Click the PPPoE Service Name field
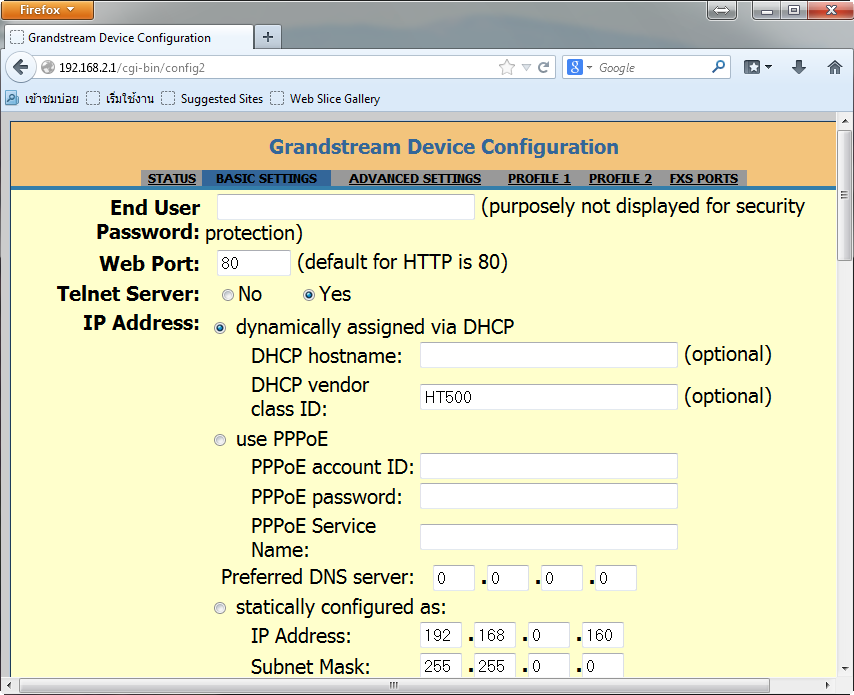 [x=549, y=537]
